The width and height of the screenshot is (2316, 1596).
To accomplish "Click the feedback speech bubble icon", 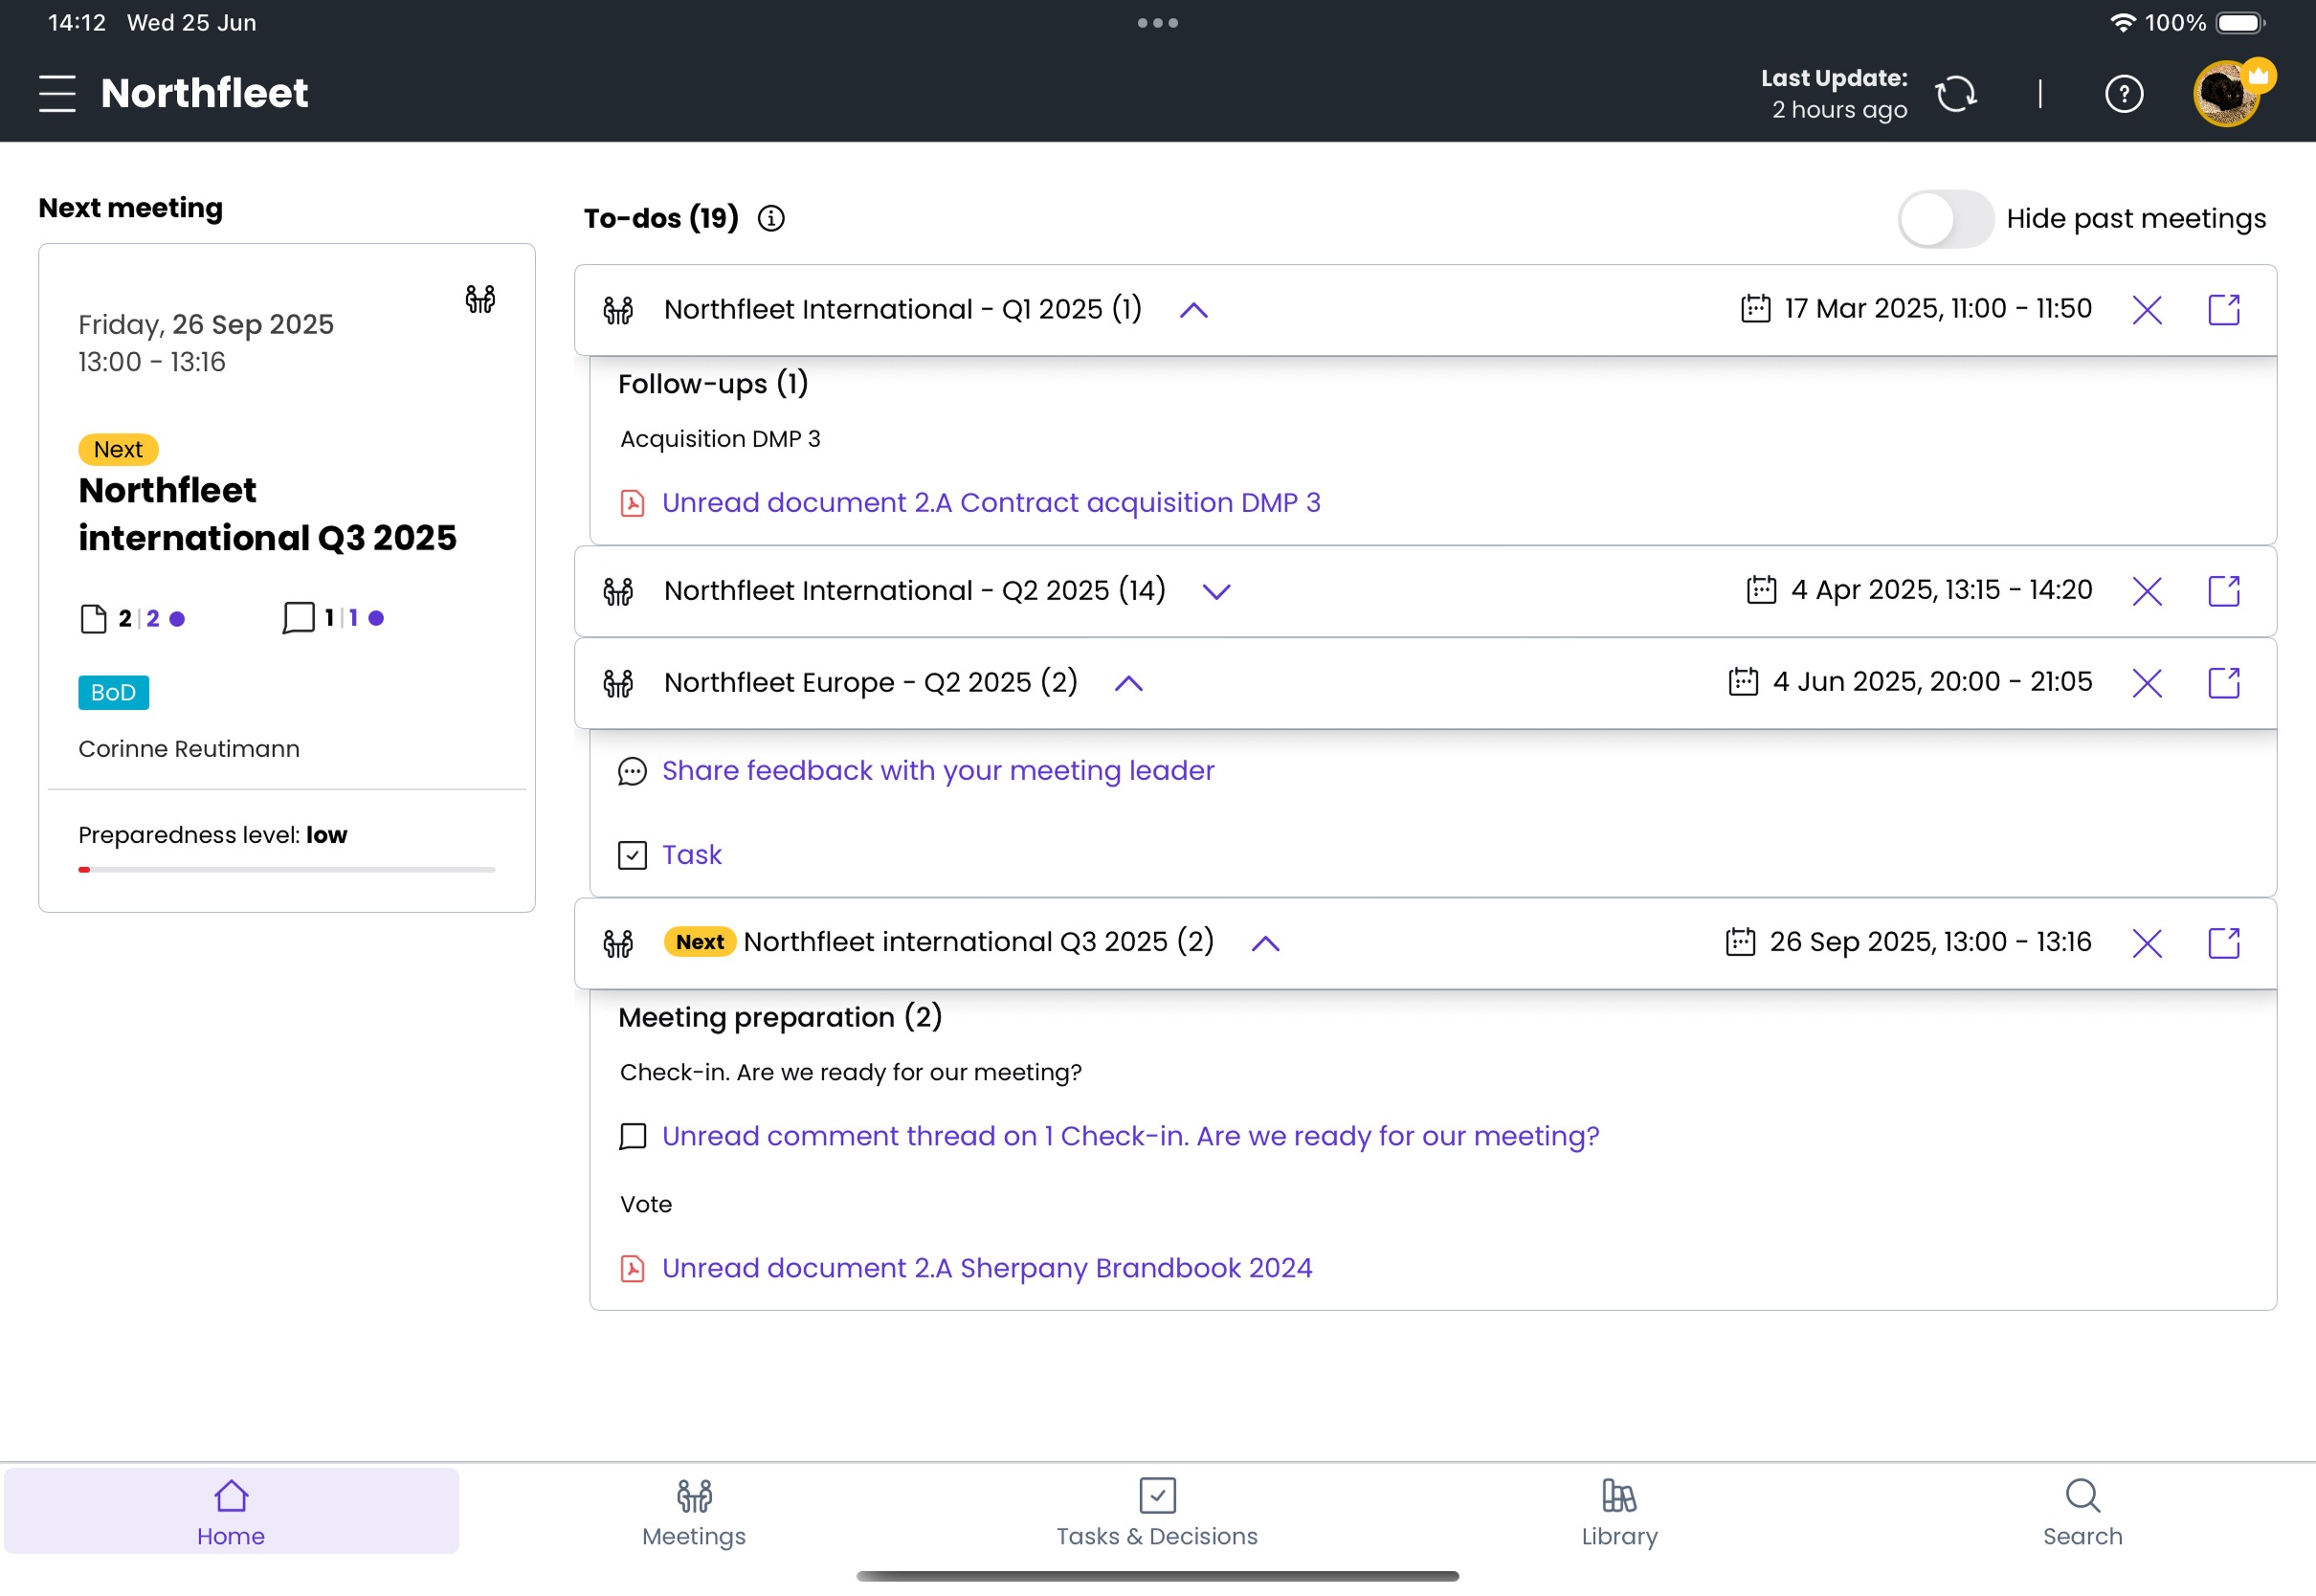I will pos(632,771).
